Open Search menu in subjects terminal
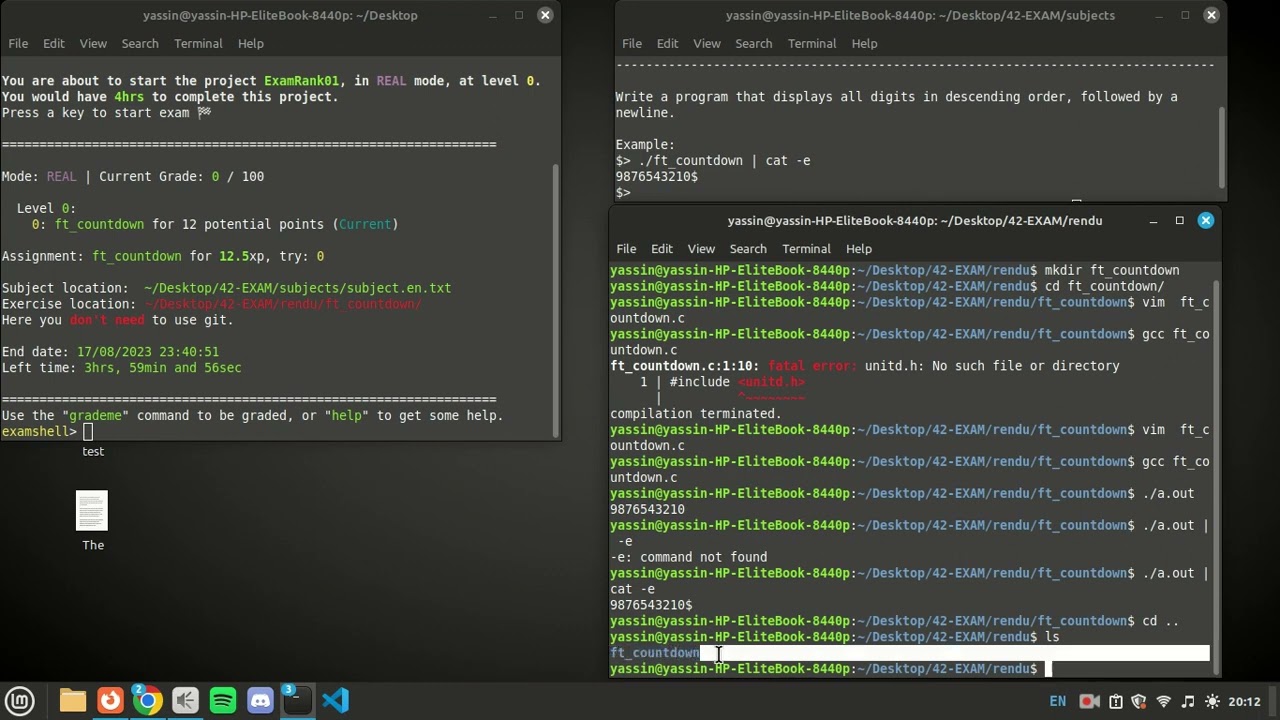The image size is (1280, 720). pos(754,44)
